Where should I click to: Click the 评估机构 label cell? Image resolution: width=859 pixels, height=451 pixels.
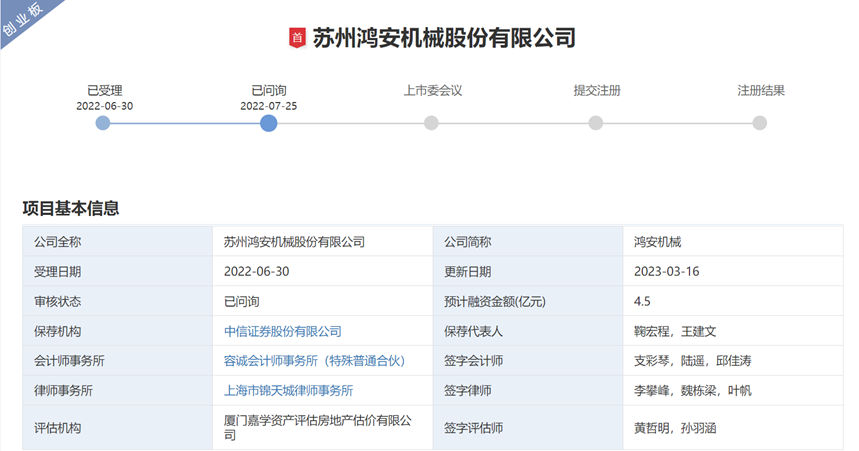[x=117, y=427]
